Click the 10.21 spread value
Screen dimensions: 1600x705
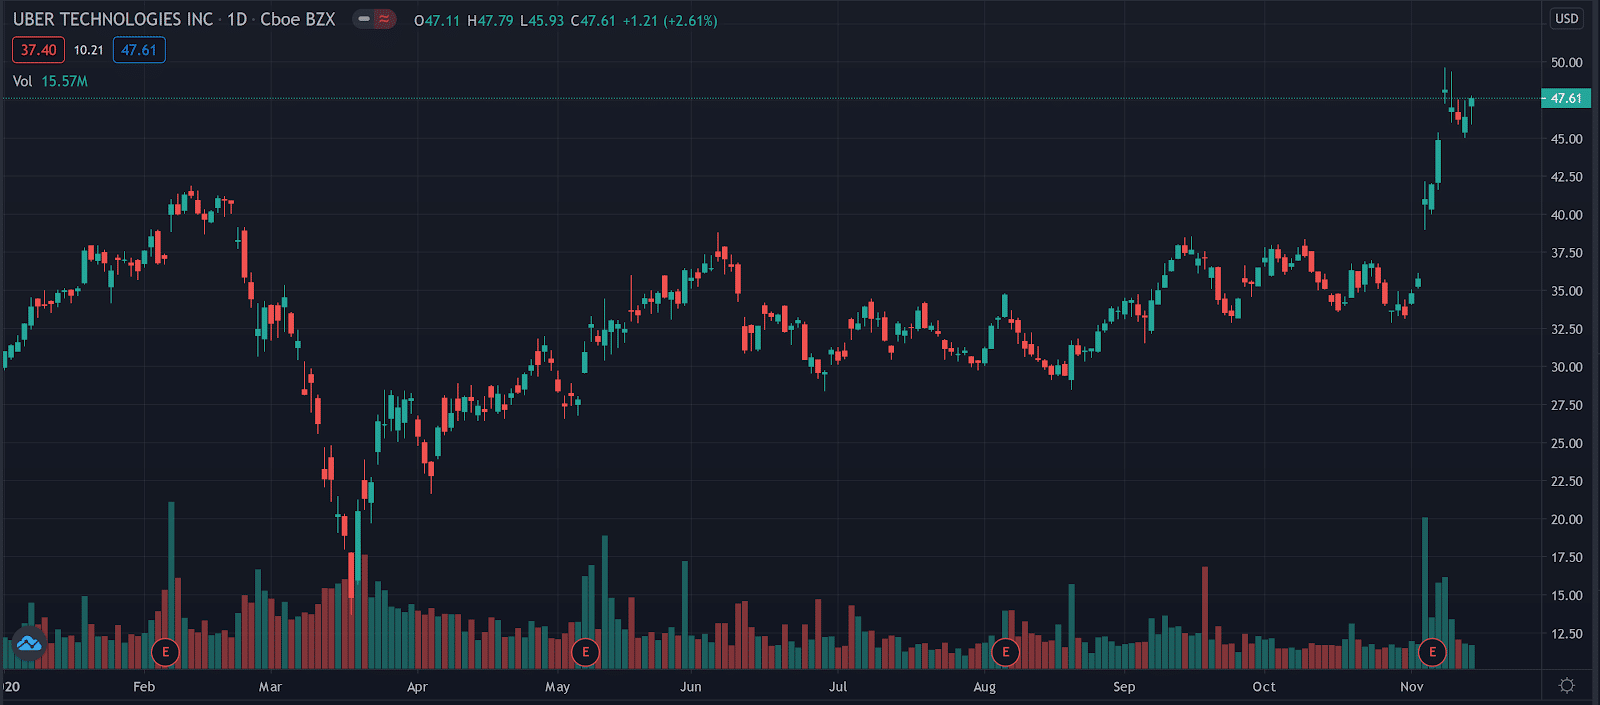click(x=89, y=50)
